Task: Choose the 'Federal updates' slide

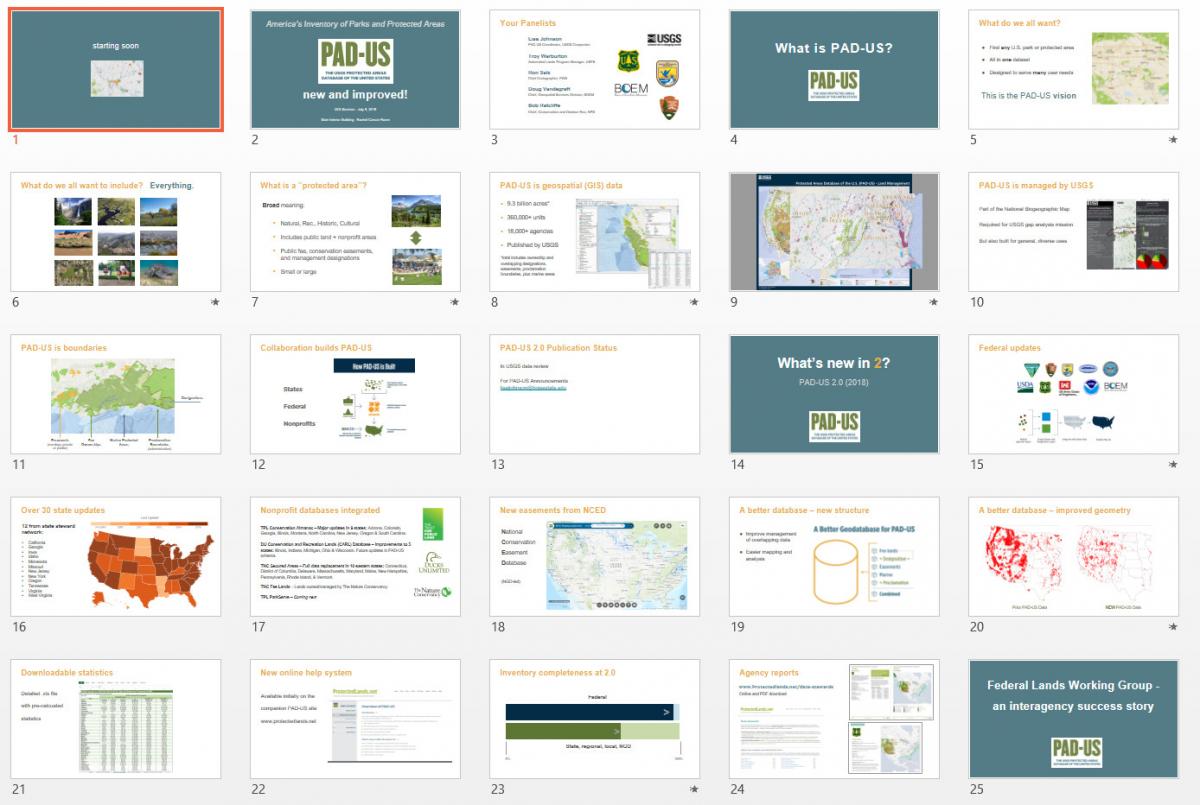Action: [1074, 394]
